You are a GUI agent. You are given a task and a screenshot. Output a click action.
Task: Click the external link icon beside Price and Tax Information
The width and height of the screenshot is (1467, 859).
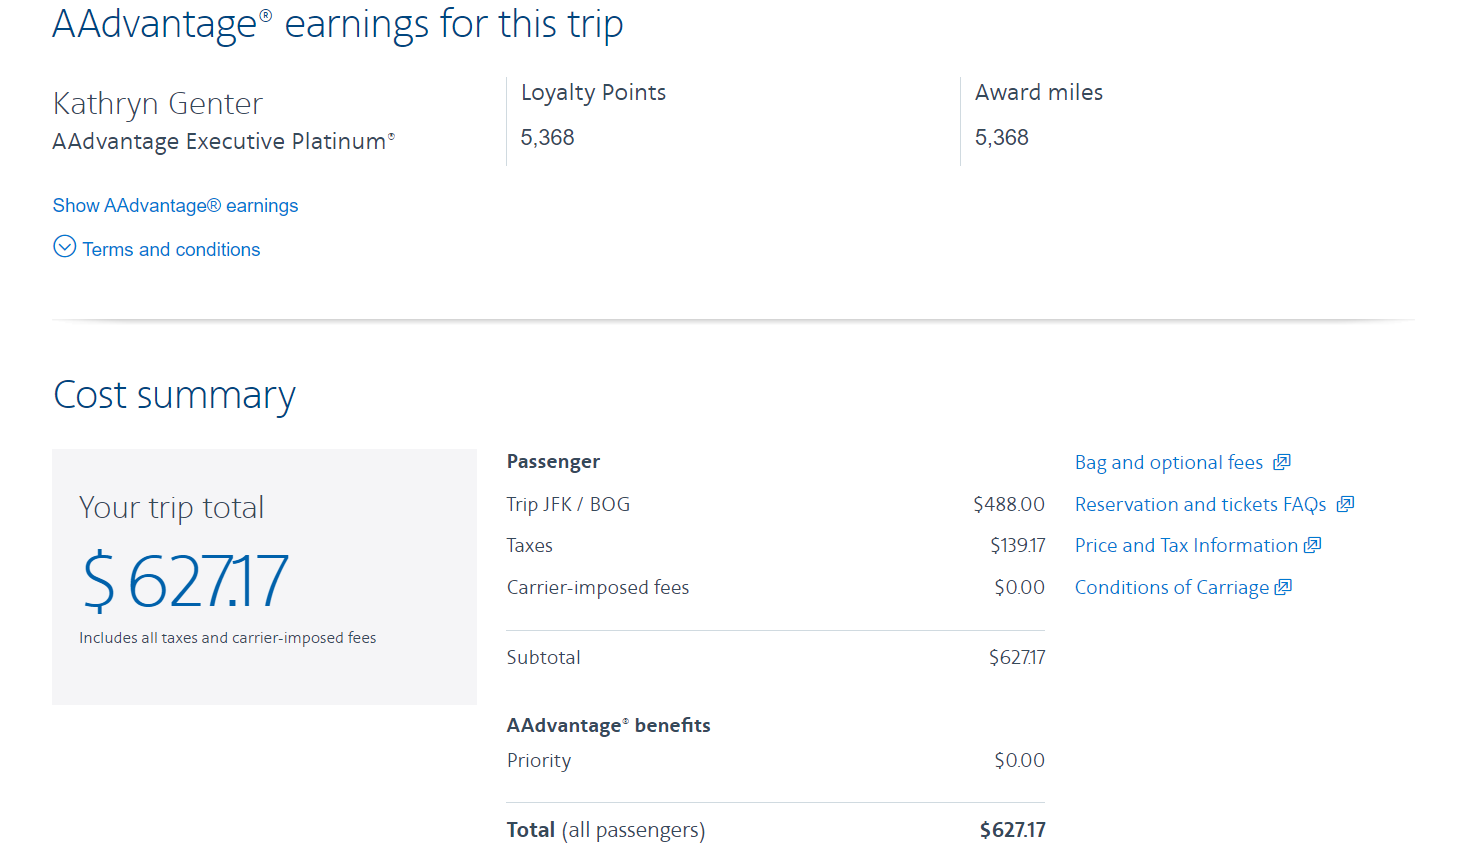[x=1312, y=545]
